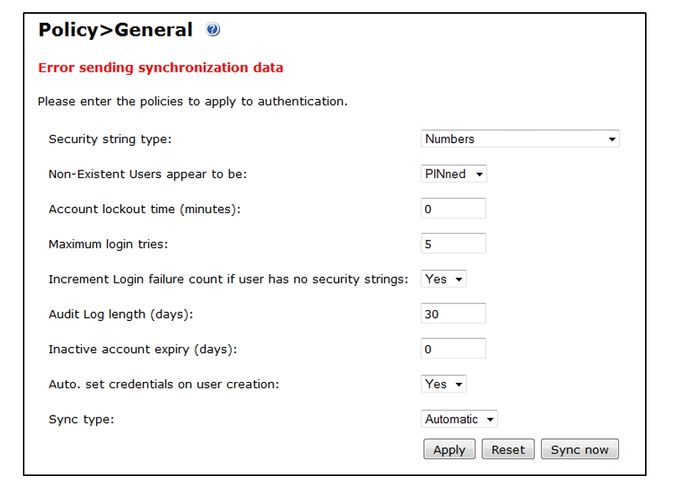The height and width of the screenshot is (489, 700).
Task: Open the Increment Login failure count dropdown
Action: pos(443,279)
